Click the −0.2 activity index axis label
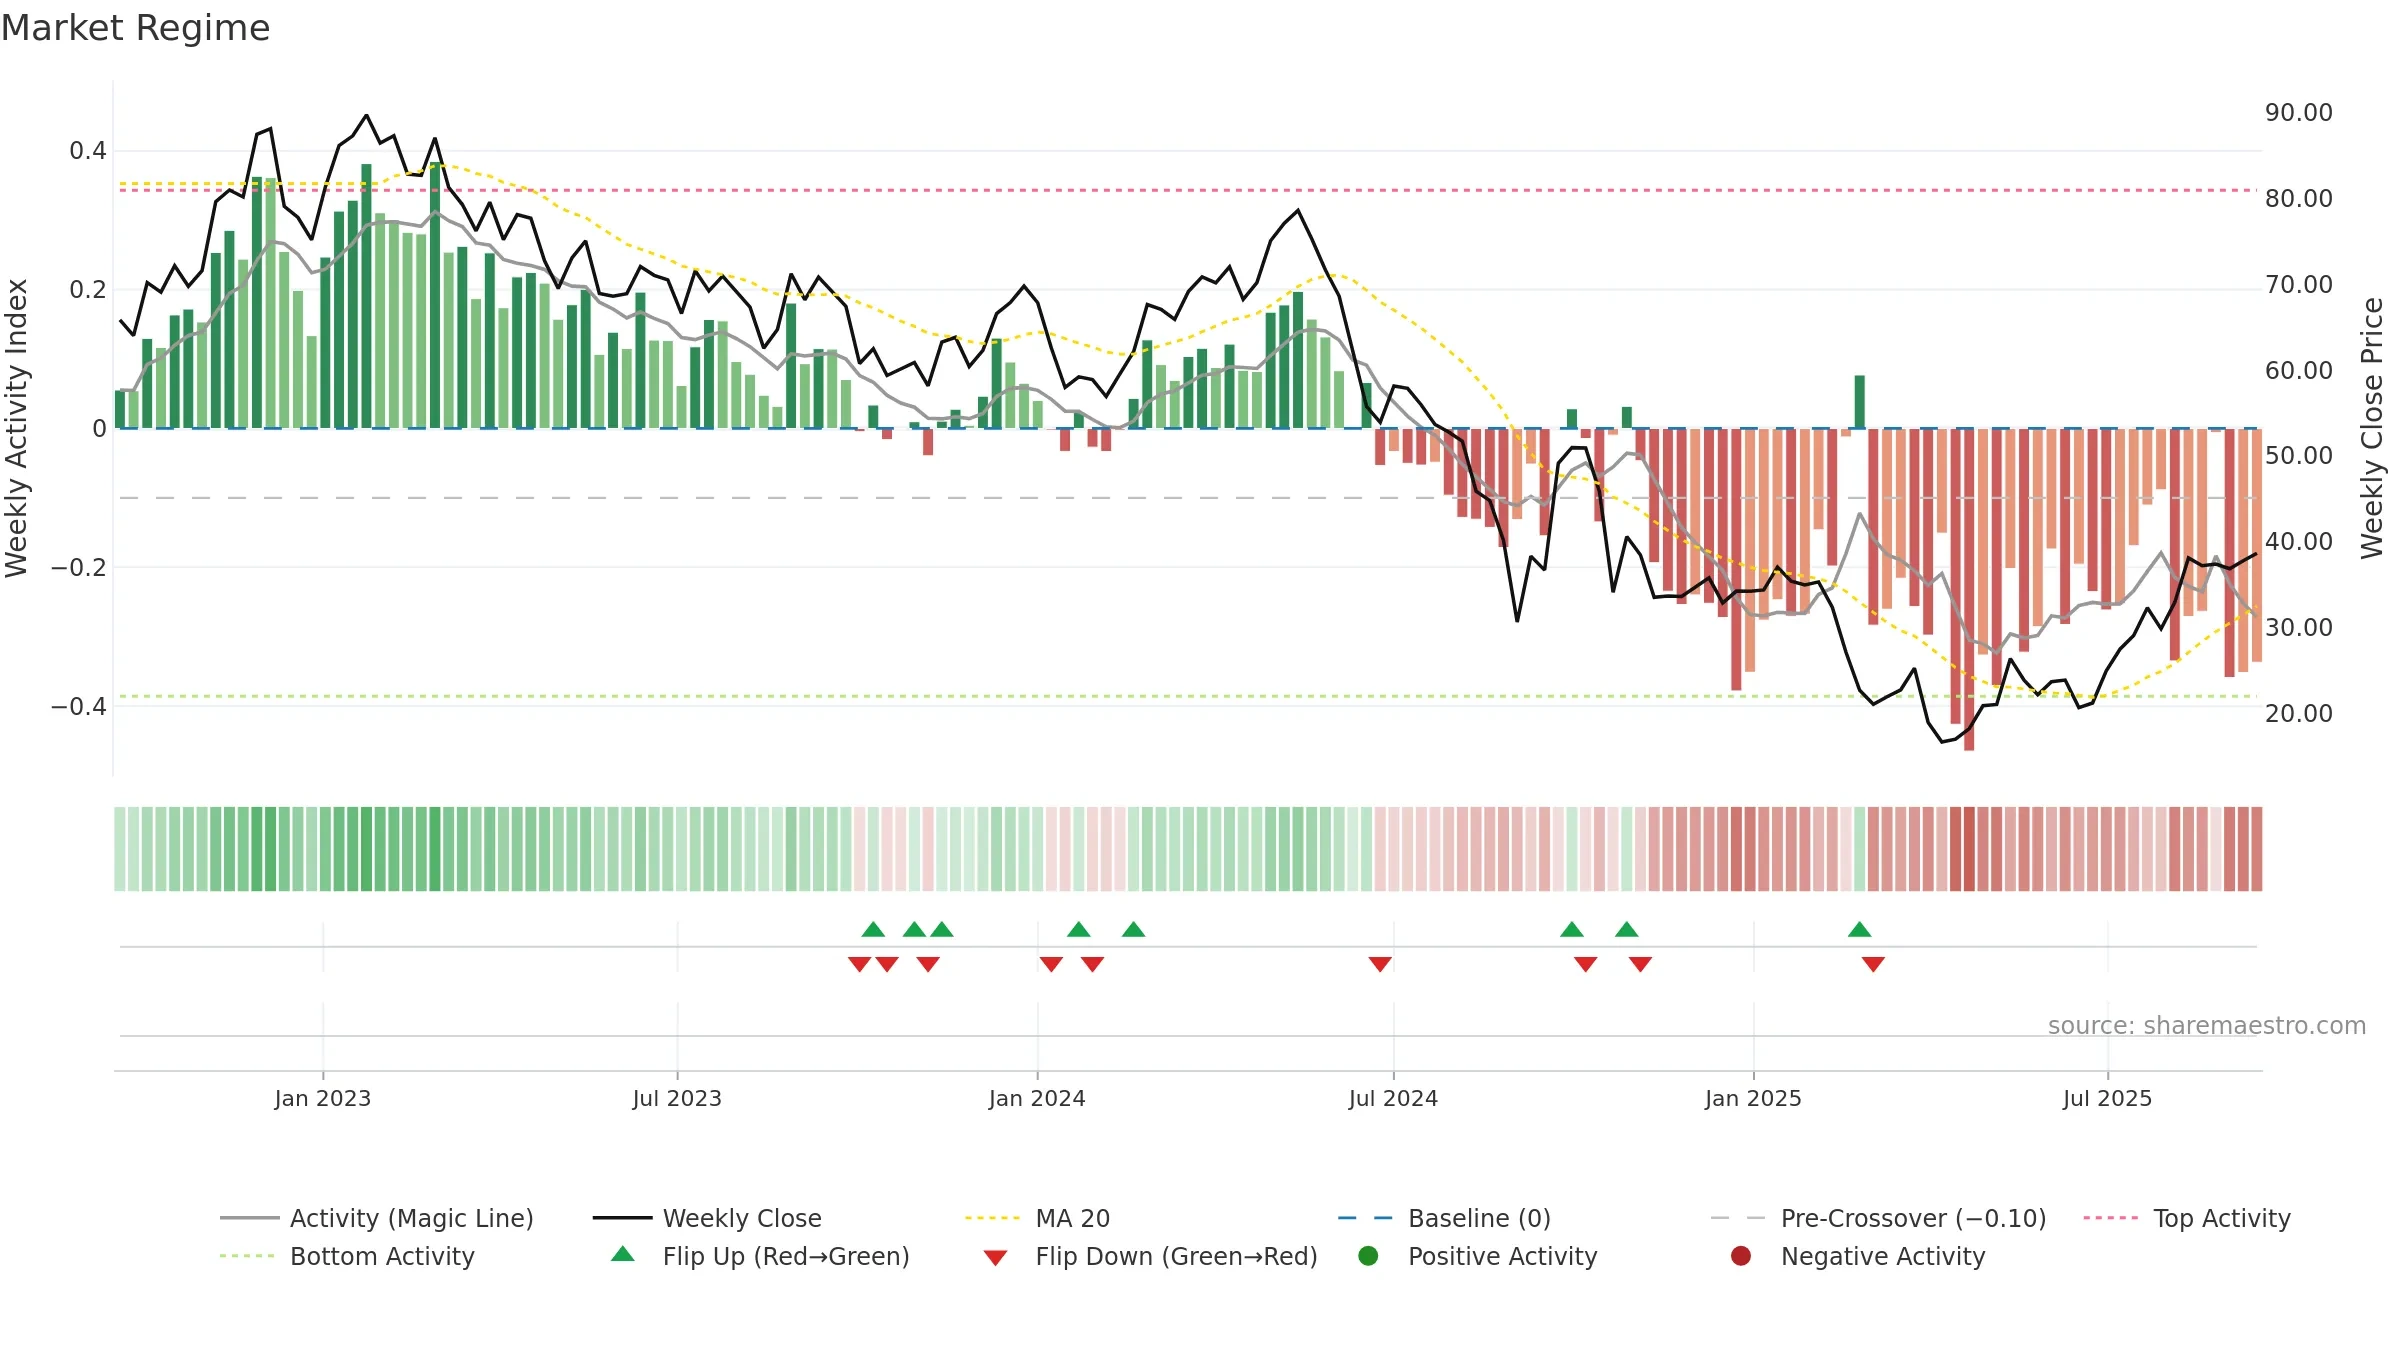Image resolution: width=2400 pixels, height=1350 pixels. pos(78,568)
